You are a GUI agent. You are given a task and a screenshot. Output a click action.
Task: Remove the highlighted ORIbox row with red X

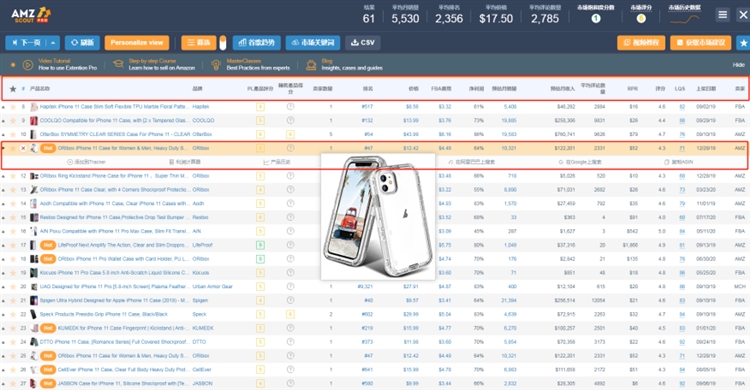tap(22, 148)
